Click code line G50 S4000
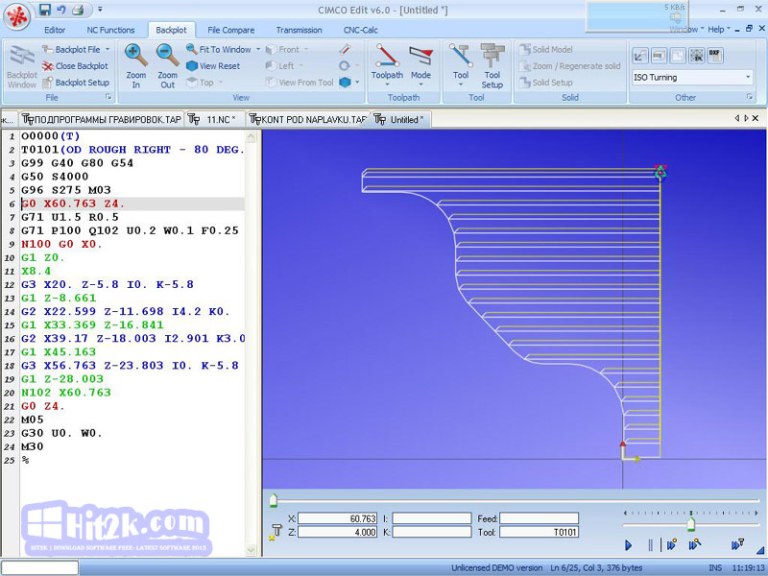768x576 pixels. [x=55, y=176]
